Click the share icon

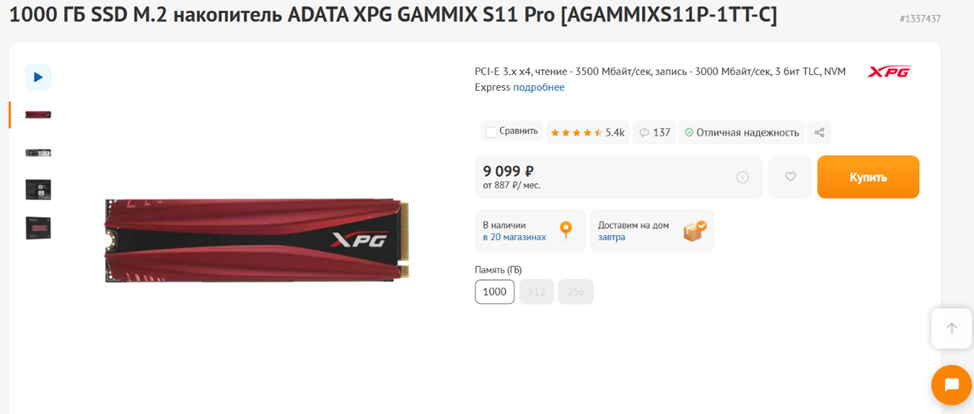pyautogui.click(x=819, y=132)
